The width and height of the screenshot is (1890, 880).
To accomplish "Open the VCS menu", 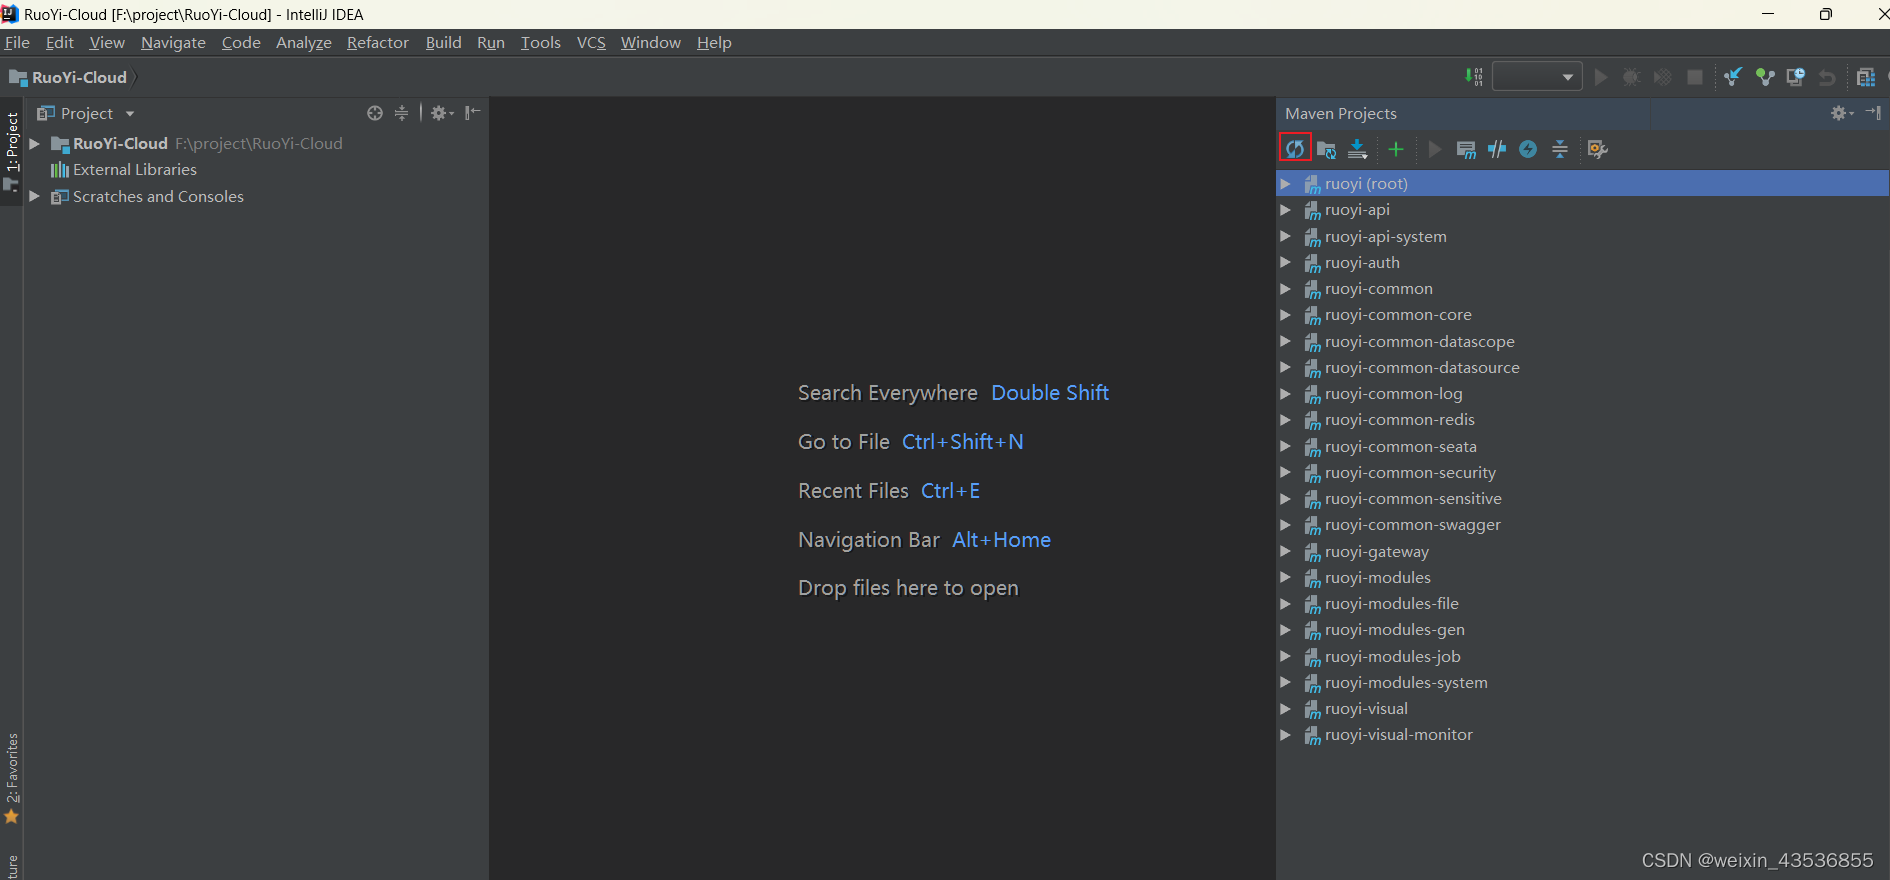I will pos(591,42).
